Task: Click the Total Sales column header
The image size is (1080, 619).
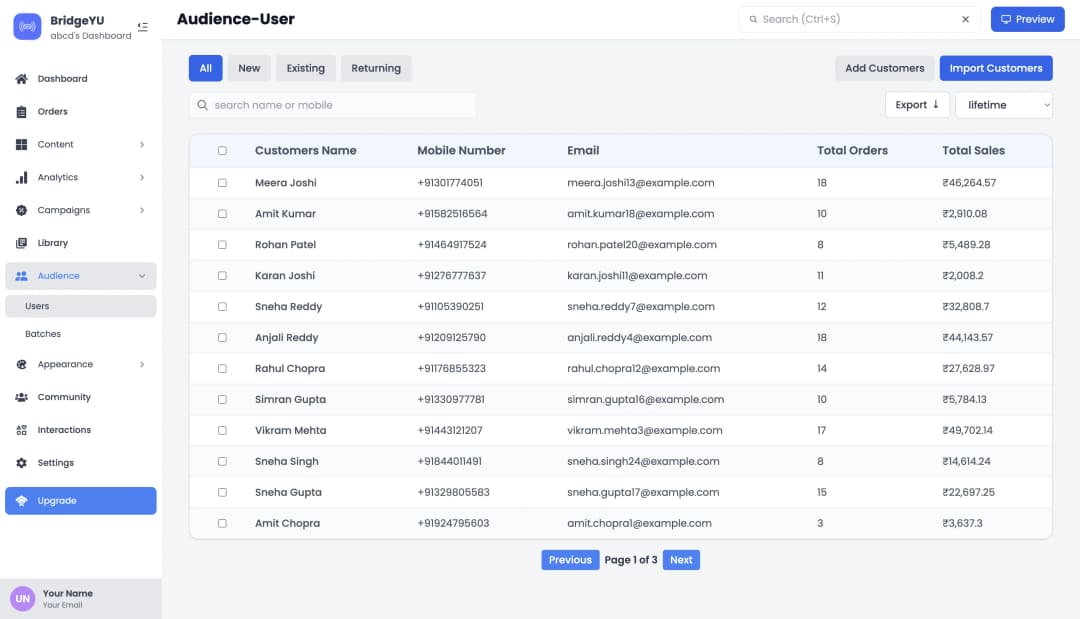Action: (973, 151)
